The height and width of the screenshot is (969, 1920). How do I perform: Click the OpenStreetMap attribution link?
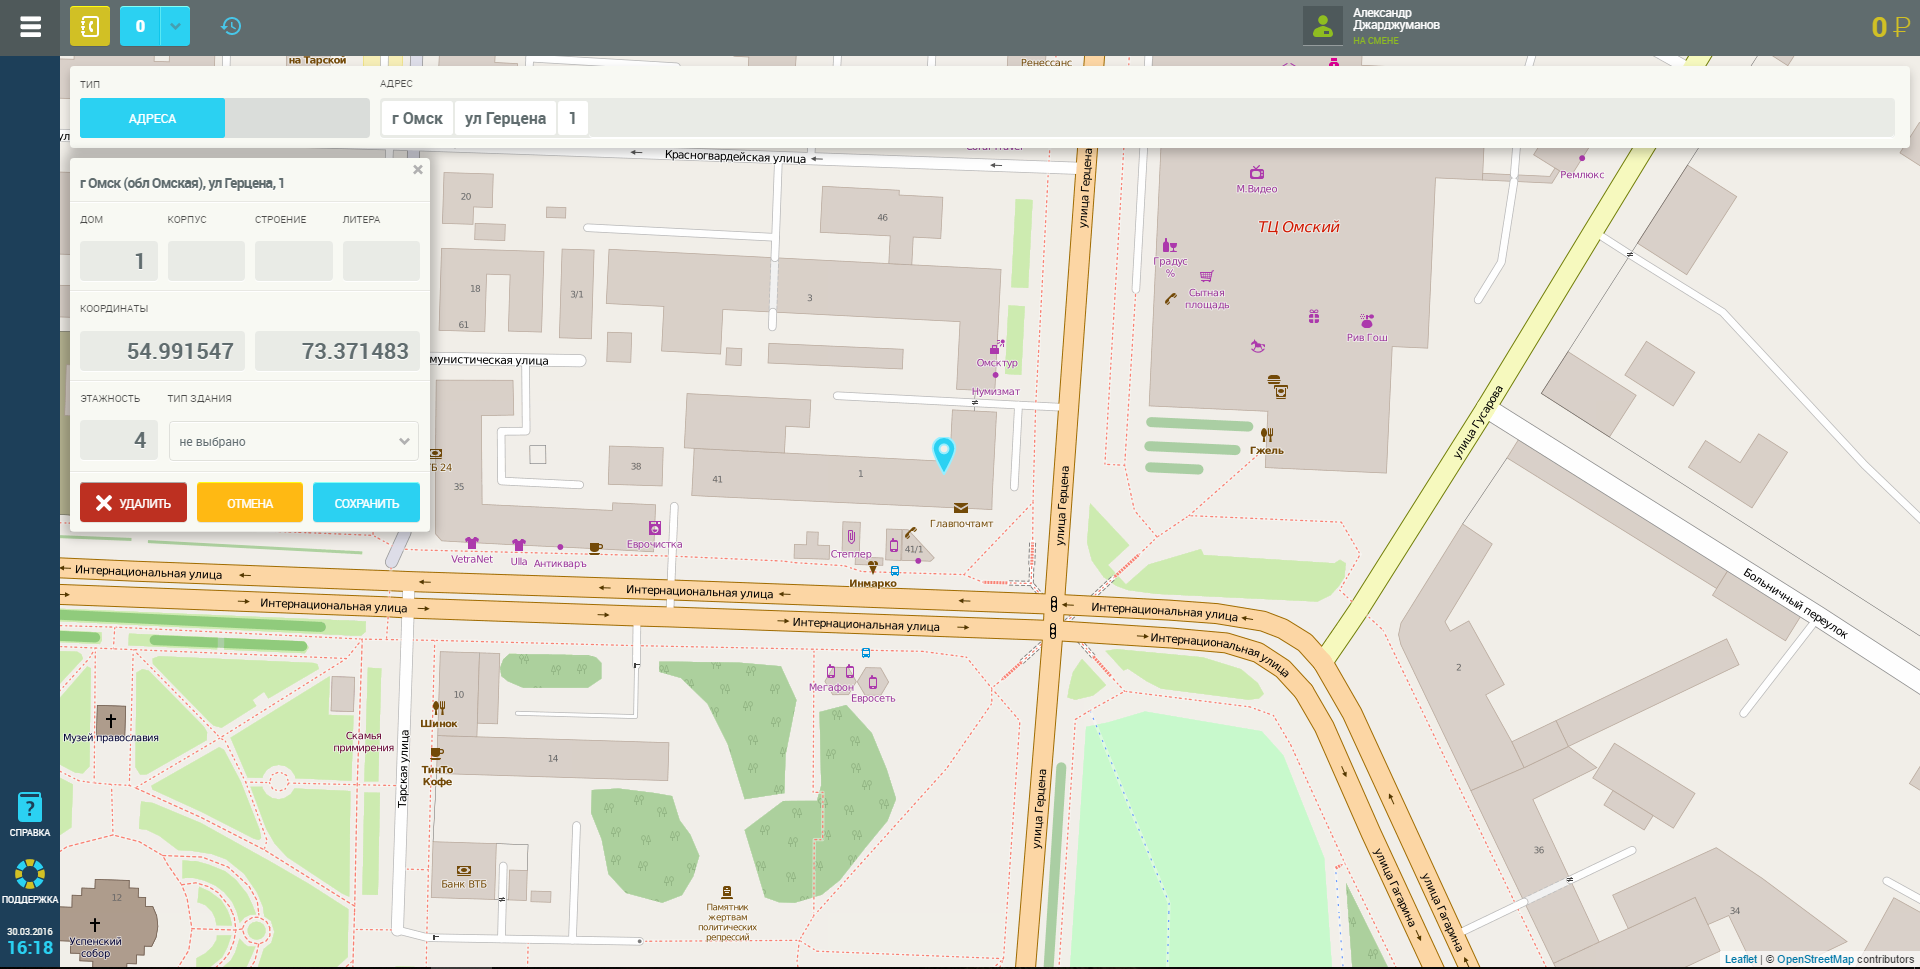[x=1814, y=959]
